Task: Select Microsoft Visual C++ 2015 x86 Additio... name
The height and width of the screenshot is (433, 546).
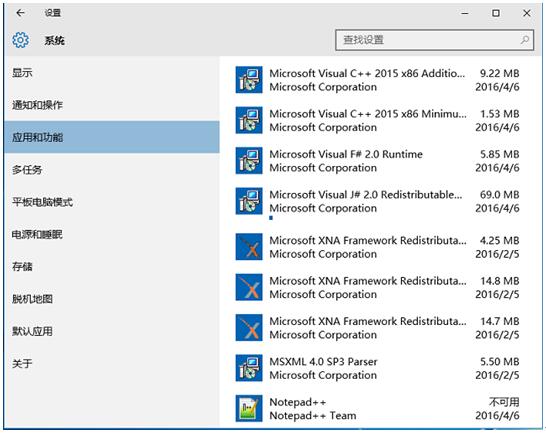Action: point(367,74)
